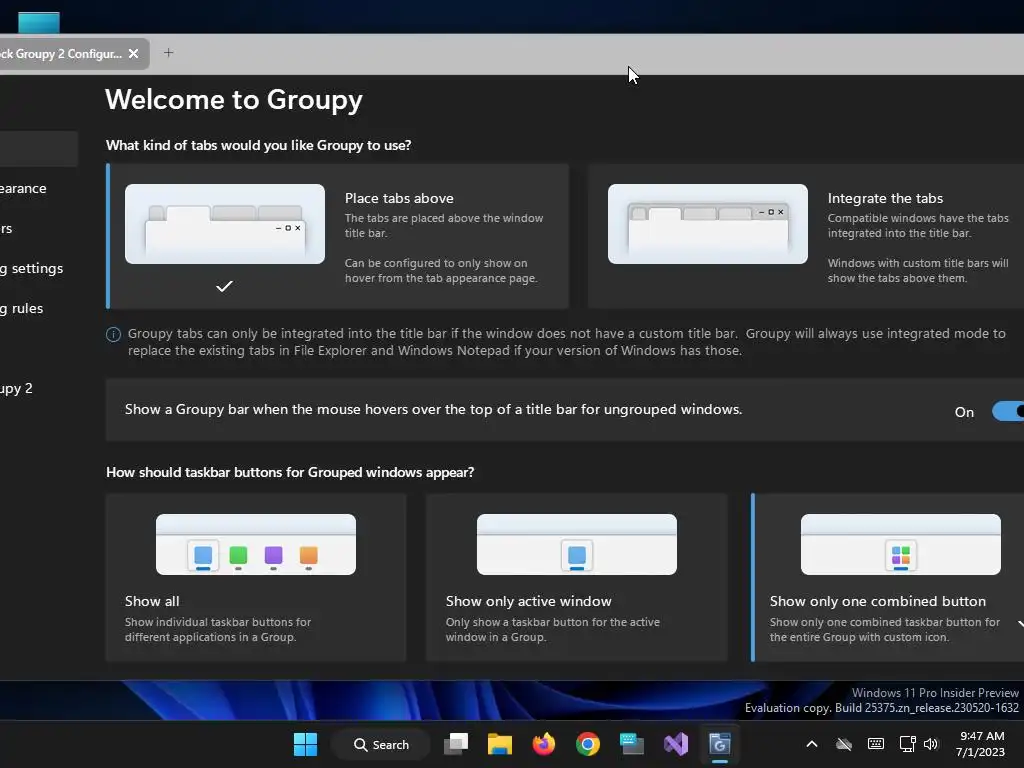
Task: Choose the Place tabs above option
Action: pos(338,236)
